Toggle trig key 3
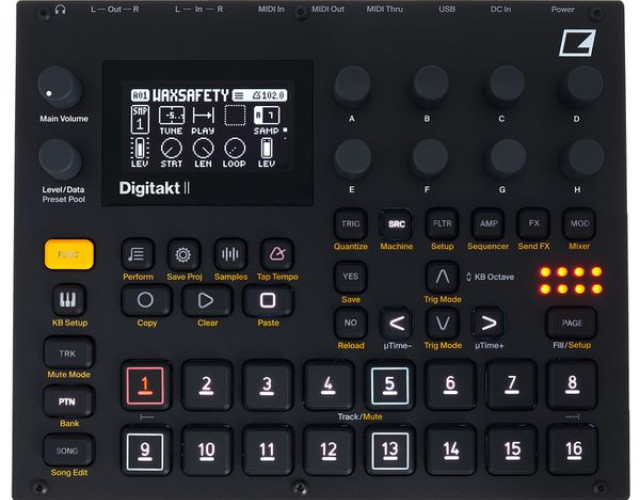640x500 pixels. [x=267, y=385]
